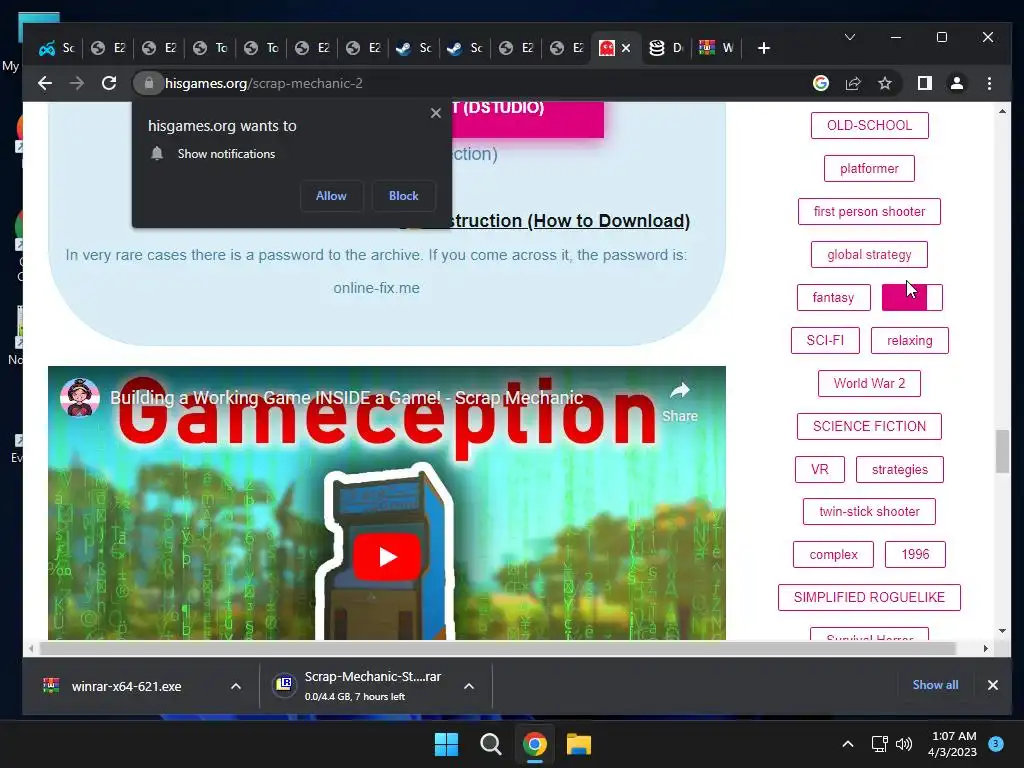Screen dimensions: 1024x768
Task: Block notifications from hisgames.org
Action: 404,196
